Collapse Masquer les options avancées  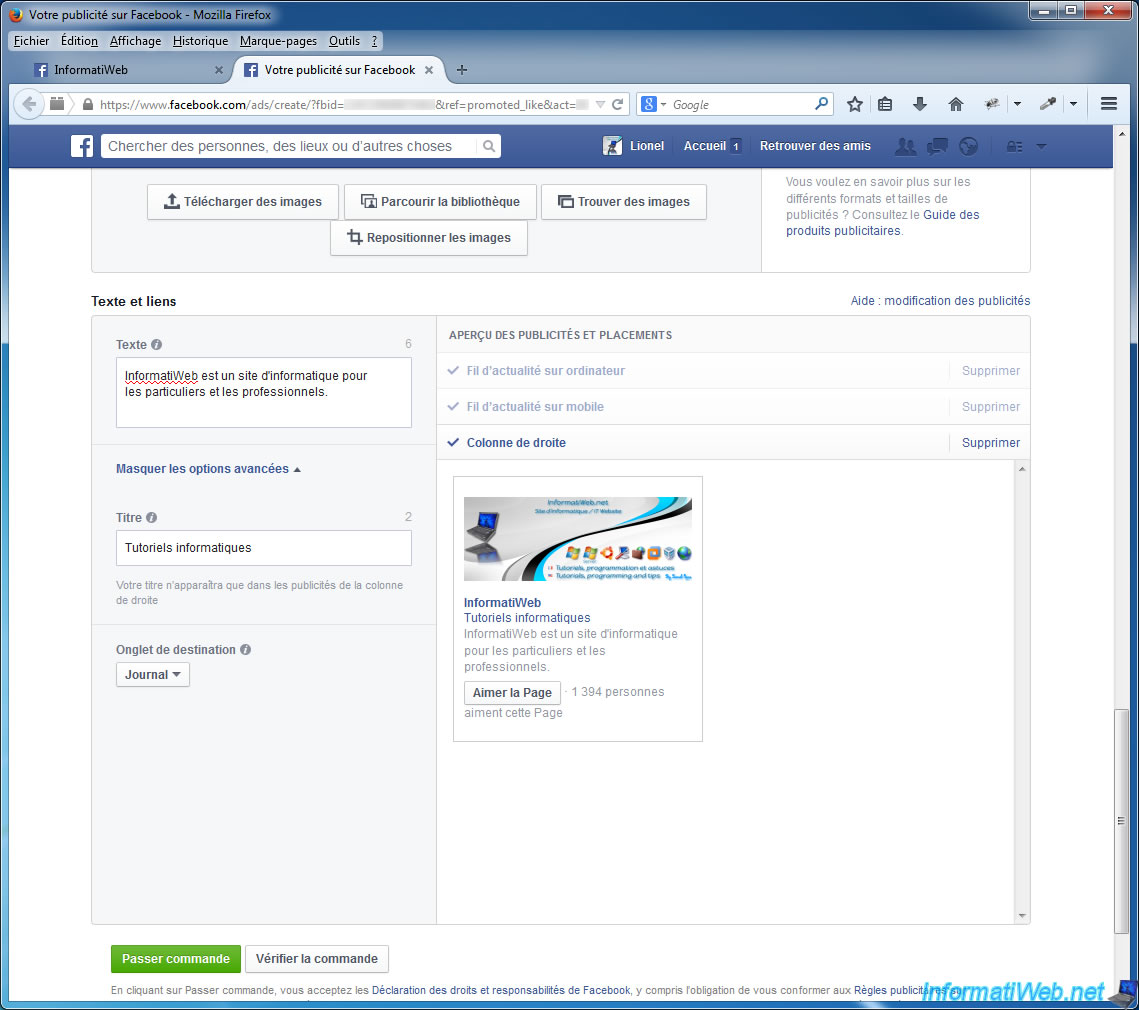(208, 469)
